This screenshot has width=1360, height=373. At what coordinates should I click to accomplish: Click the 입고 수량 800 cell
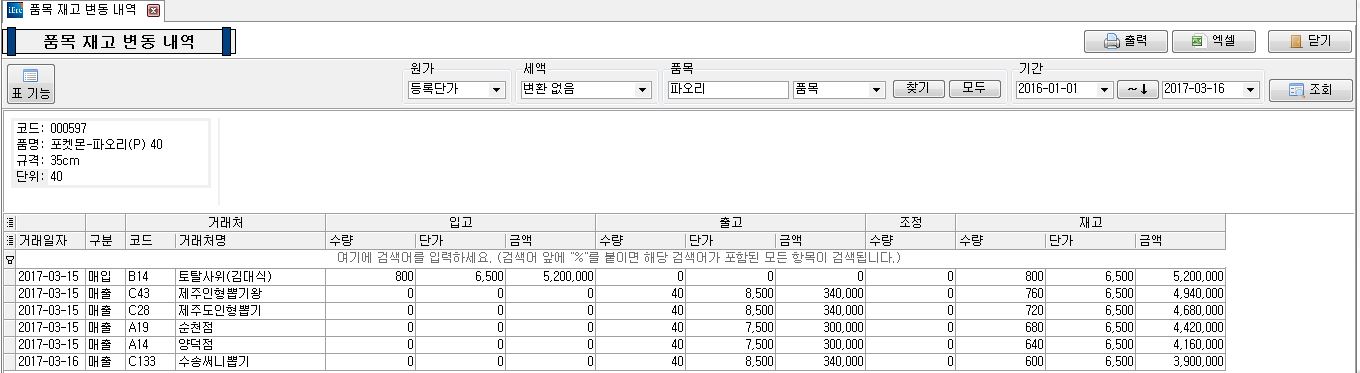371,275
